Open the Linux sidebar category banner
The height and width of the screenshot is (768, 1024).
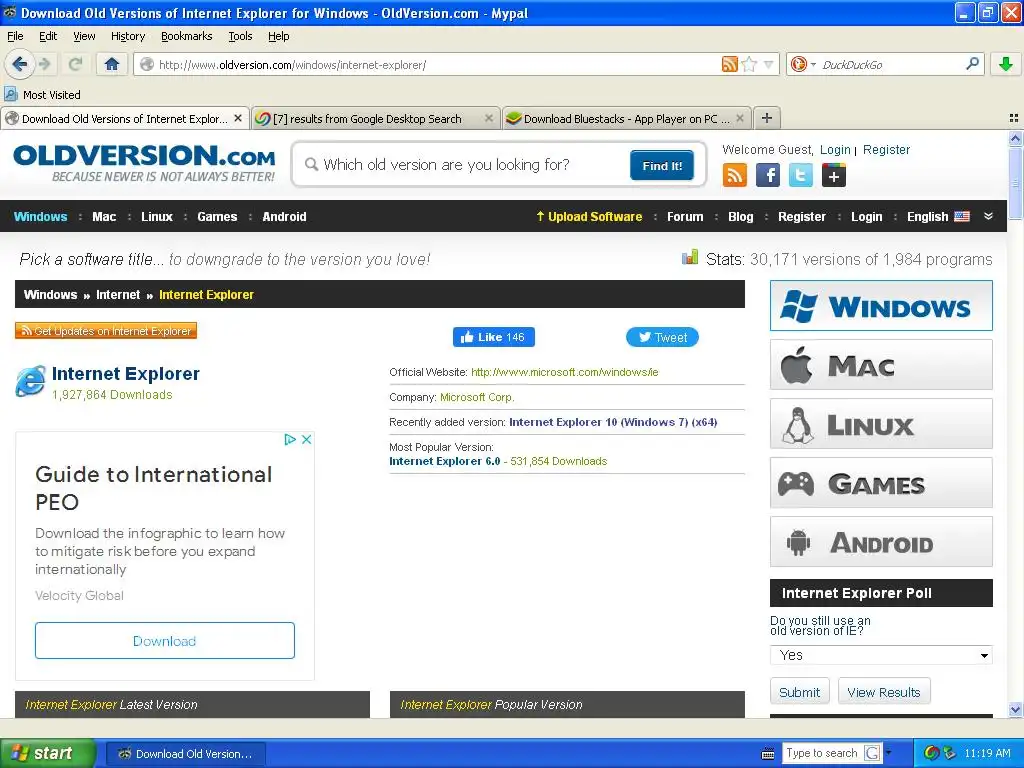pos(881,424)
